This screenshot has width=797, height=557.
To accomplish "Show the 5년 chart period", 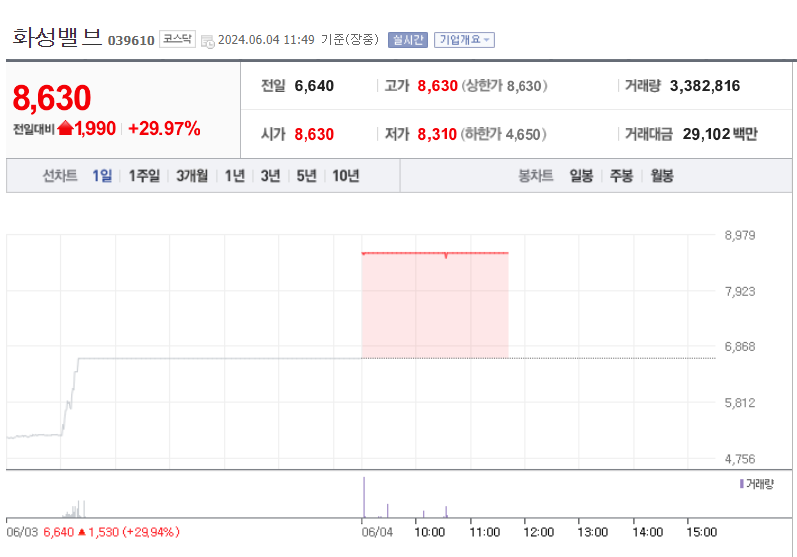I will click(306, 176).
